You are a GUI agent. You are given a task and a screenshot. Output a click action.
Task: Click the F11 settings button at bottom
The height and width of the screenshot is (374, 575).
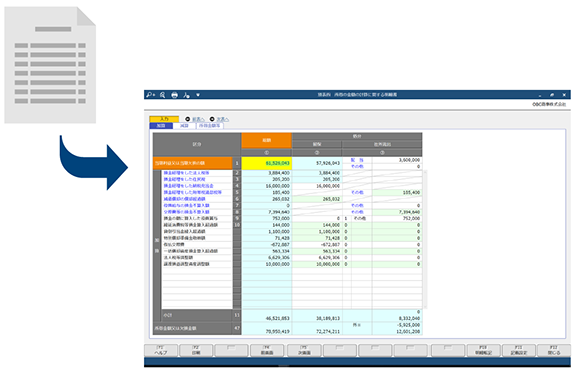pos(519,350)
